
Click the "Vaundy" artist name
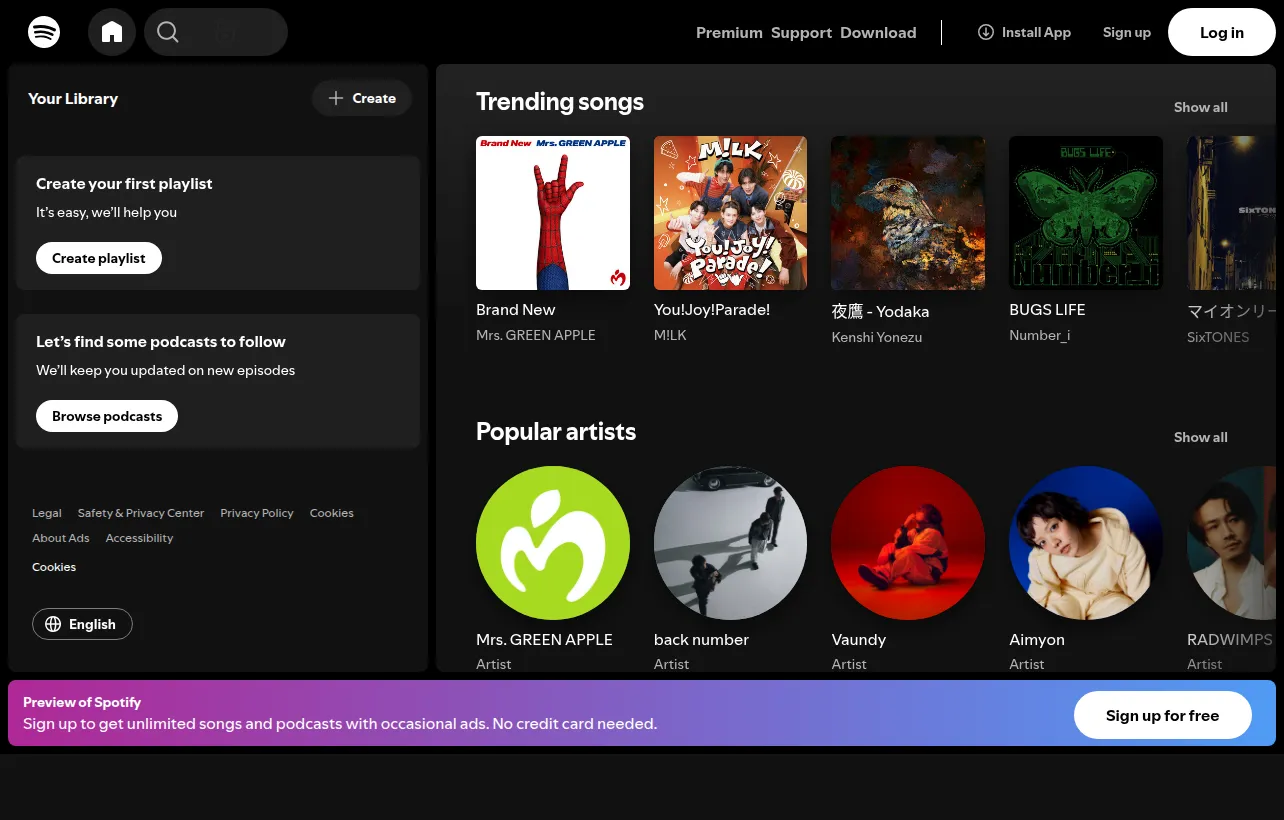(859, 640)
